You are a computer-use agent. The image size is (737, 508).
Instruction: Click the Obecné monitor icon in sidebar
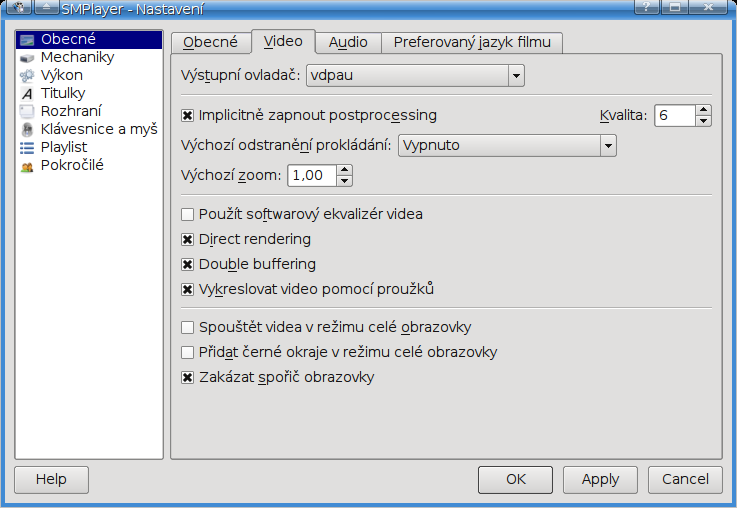point(27,40)
